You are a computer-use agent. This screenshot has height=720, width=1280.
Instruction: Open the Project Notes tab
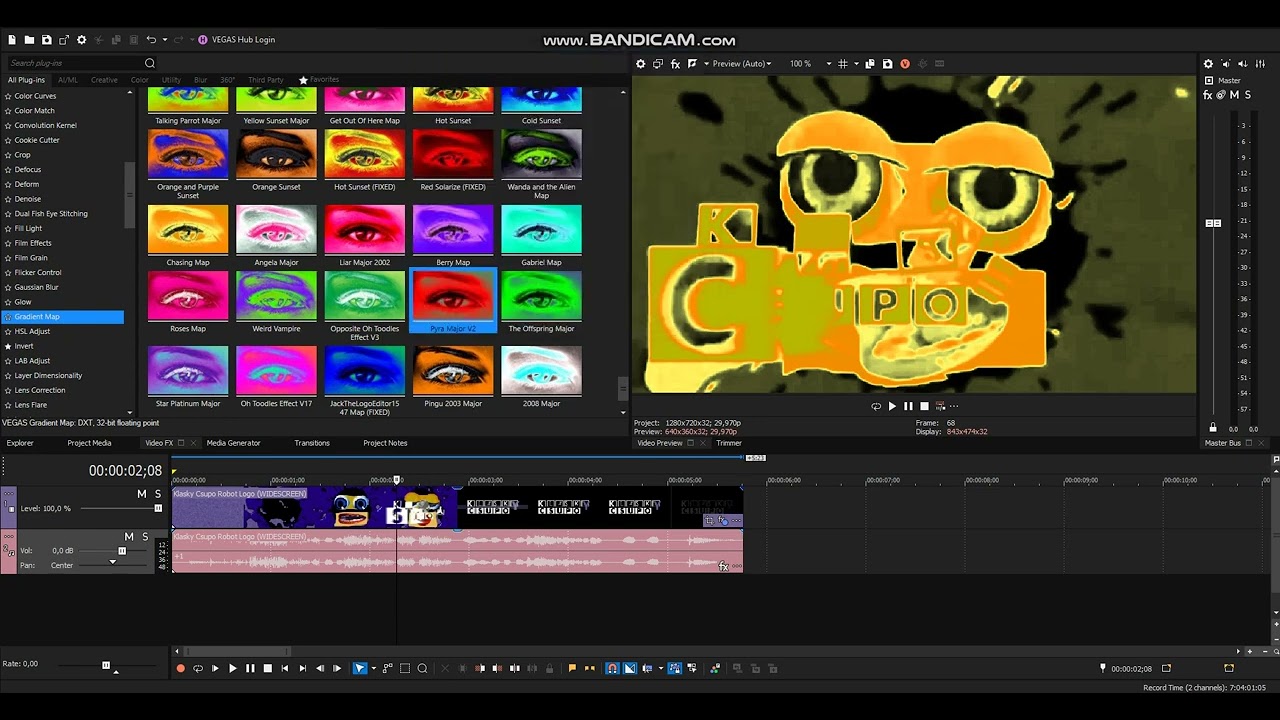pyautogui.click(x=385, y=443)
